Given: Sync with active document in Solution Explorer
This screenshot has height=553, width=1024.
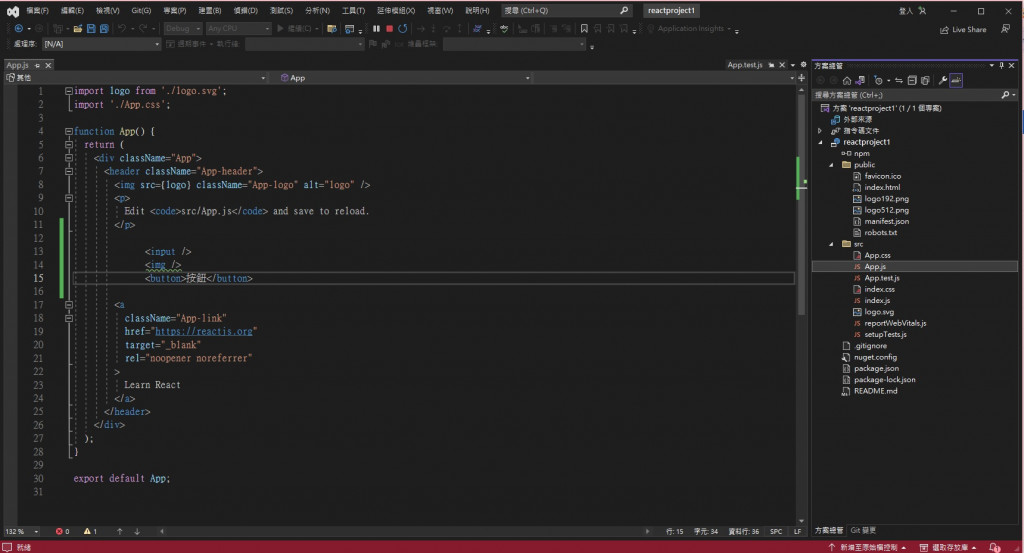Looking at the screenshot, I should tap(899, 80).
